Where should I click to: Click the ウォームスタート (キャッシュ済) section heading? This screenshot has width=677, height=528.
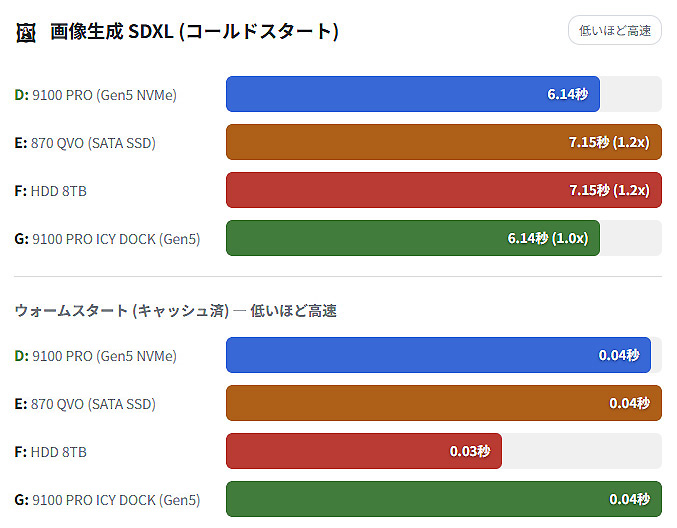click(175, 311)
